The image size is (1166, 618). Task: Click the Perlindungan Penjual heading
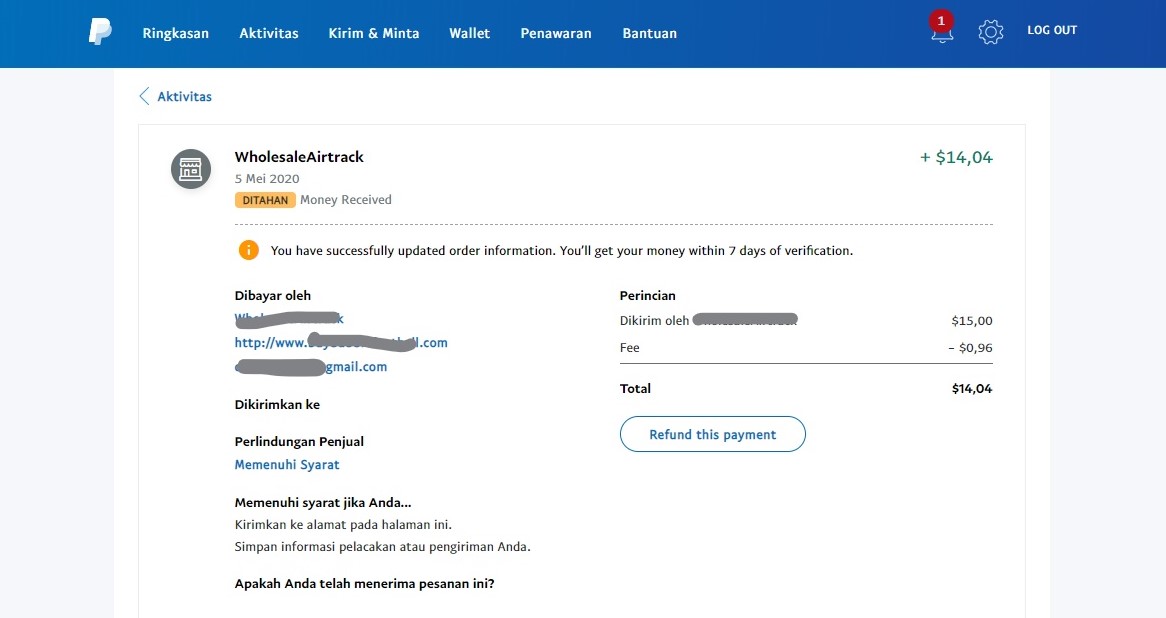click(x=299, y=441)
